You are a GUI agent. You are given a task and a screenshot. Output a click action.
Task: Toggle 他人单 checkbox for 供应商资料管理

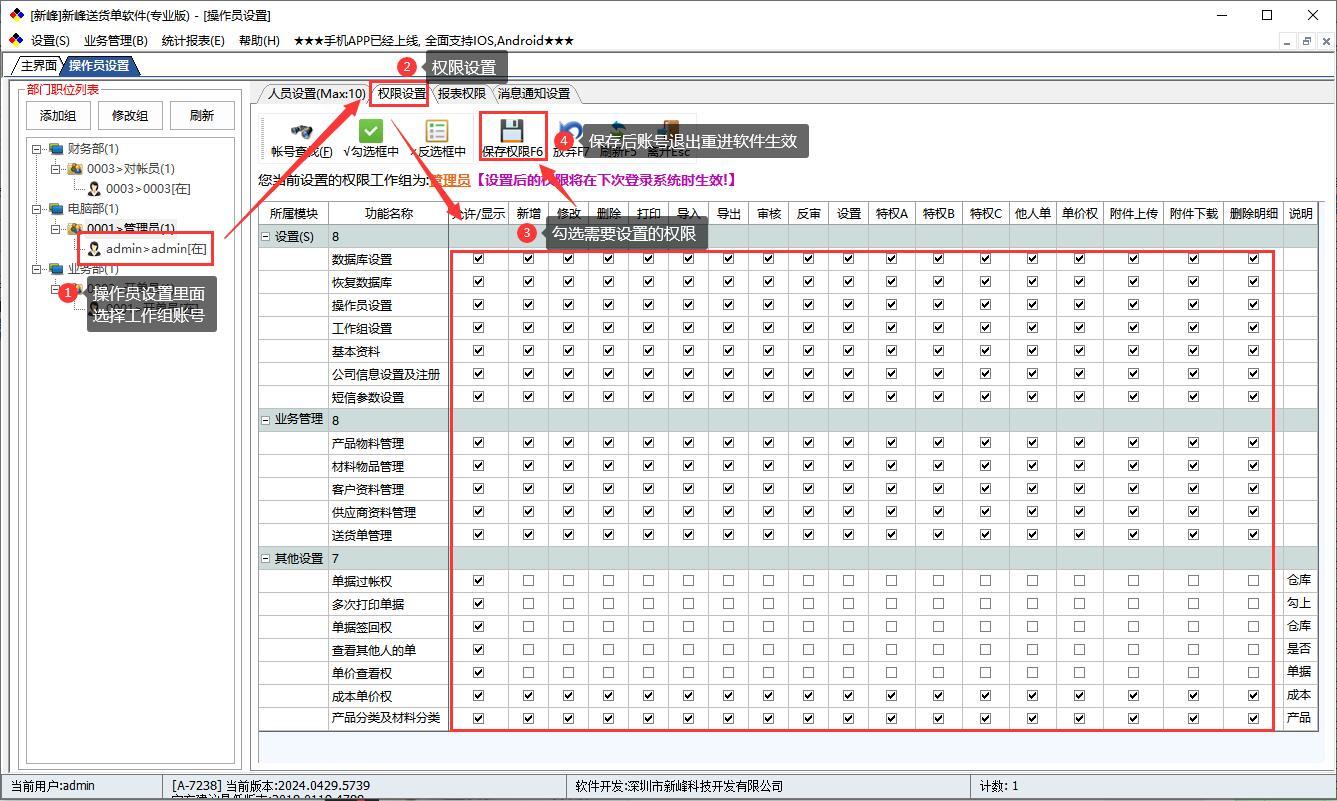pyautogui.click(x=1032, y=511)
